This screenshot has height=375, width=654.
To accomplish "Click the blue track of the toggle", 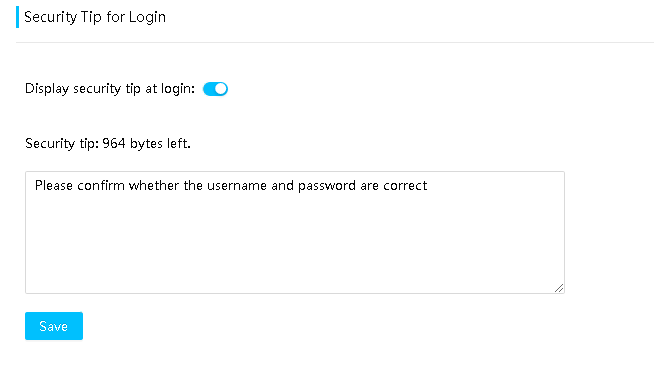I will [209, 89].
